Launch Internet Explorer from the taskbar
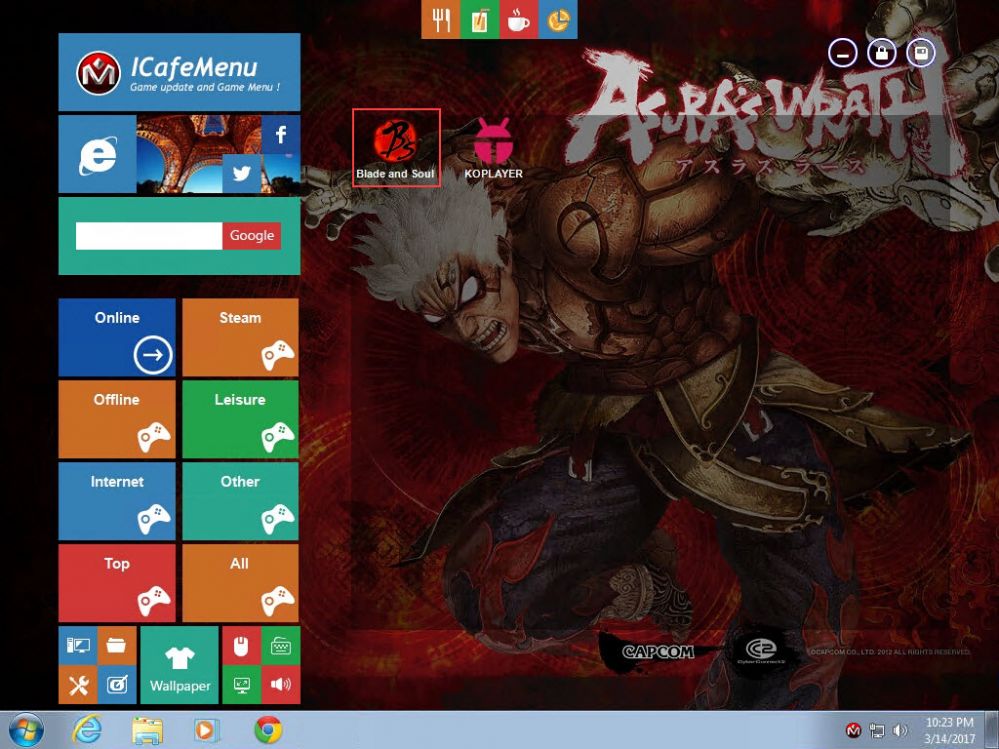Image resolution: width=999 pixels, height=749 pixels. (87, 729)
